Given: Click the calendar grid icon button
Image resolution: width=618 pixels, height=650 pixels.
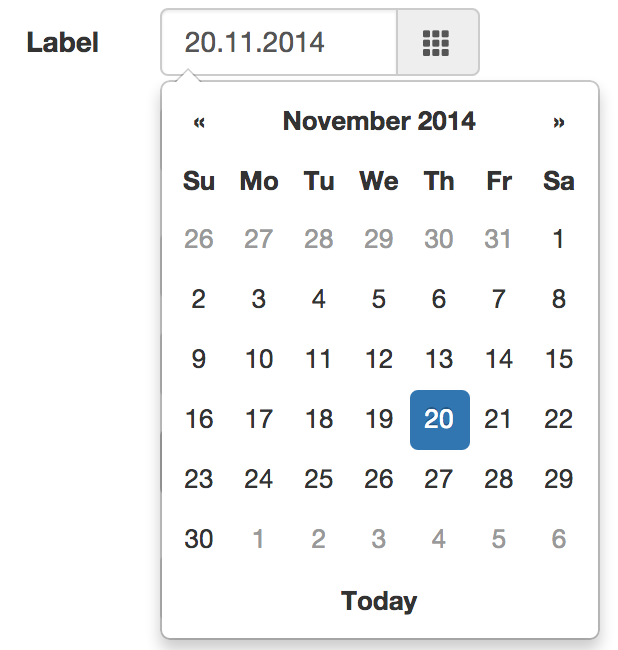Looking at the screenshot, I should (x=438, y=42).
